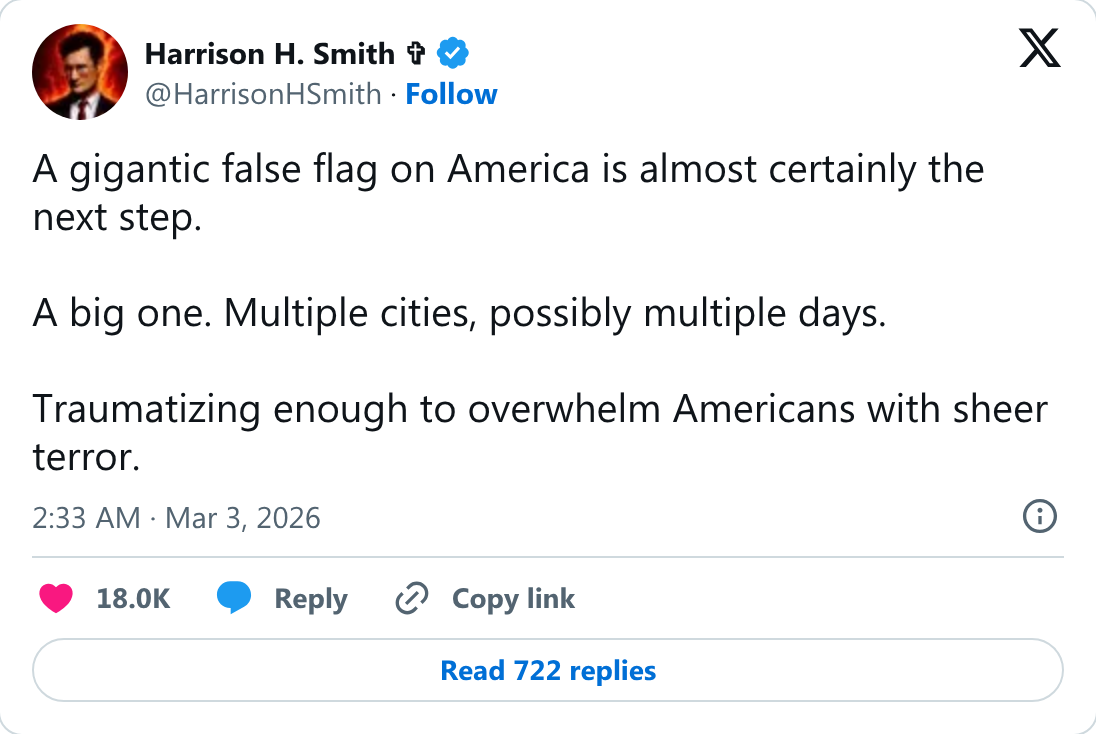Click the cross emoji beside the name

[x=417, y=53]
